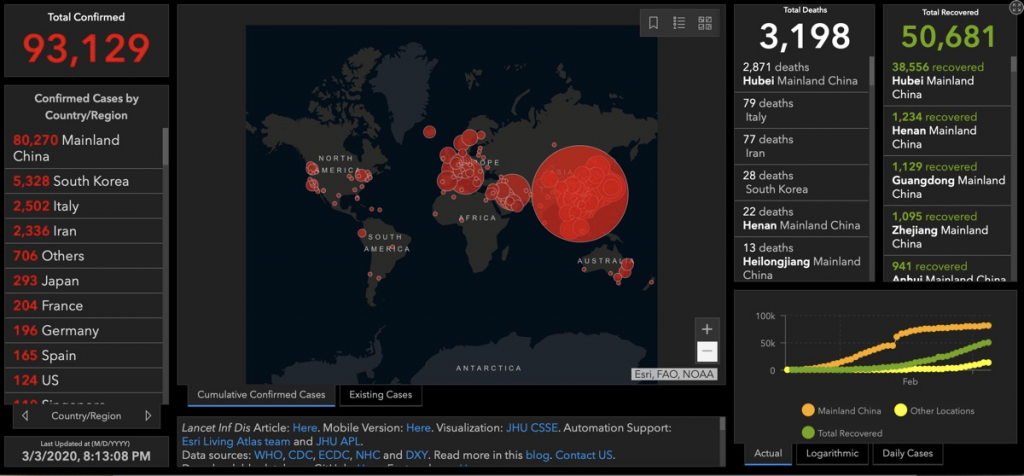Go to next list with right arrow
The image size is (1024, 476).
[x=148, y=415]
